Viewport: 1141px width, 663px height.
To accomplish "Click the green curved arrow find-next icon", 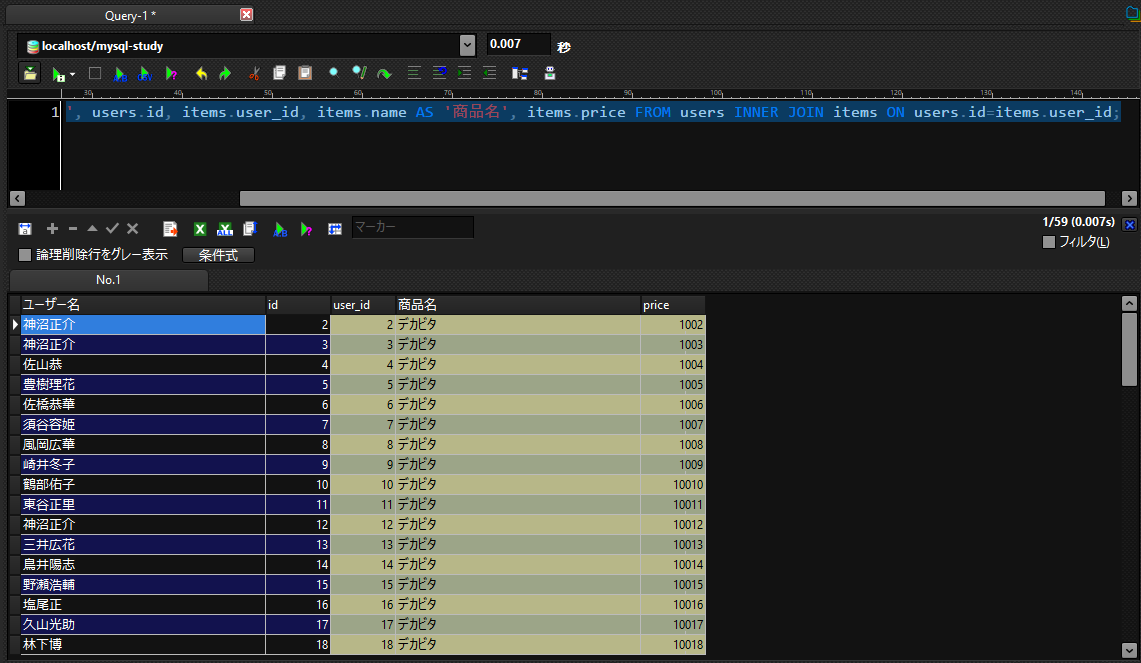I will (x=384, y=74).
